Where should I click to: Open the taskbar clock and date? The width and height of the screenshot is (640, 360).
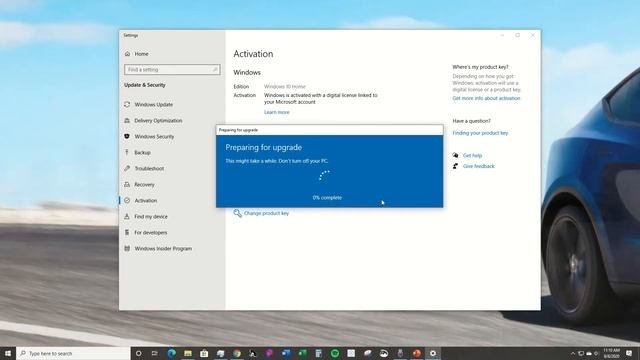click(x=611, y=353)
